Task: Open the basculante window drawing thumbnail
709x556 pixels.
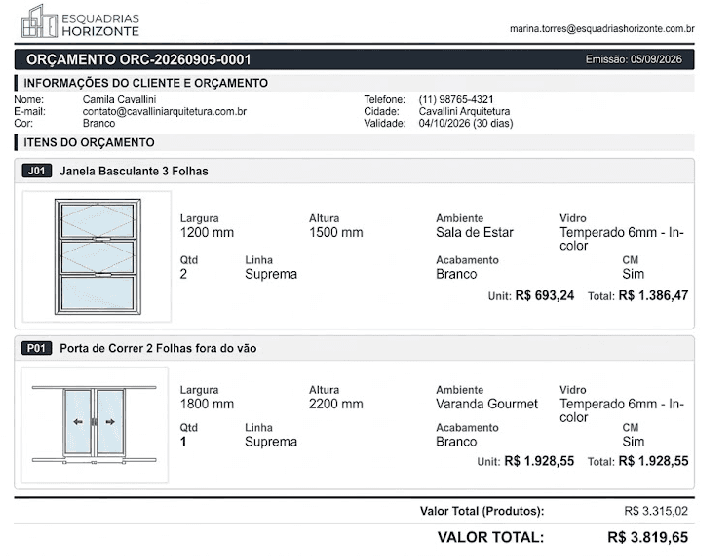Action: [97, 256]
